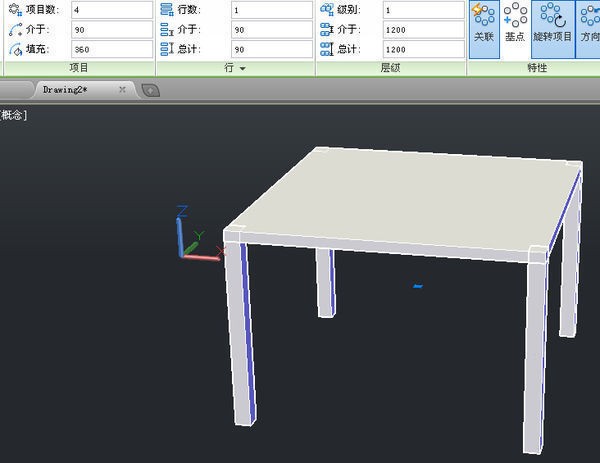Click the 项目数 item count icon
The height and width of the screenshot is (463, 600).
coord(14,9)
